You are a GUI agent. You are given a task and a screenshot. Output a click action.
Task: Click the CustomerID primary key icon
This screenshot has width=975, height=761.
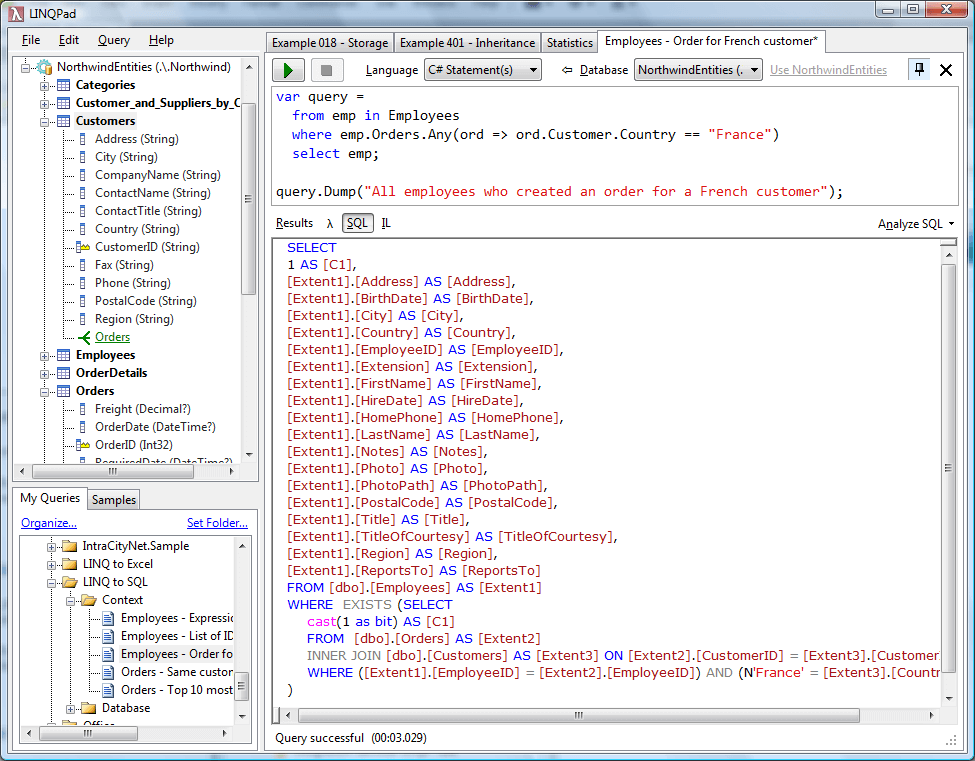(x=83, y=247)
